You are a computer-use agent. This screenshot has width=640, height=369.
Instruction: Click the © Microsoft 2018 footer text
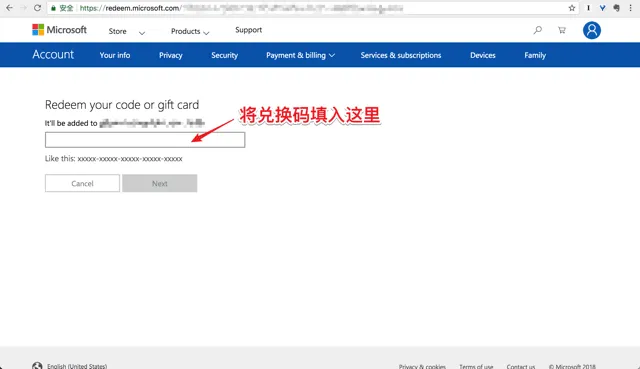pyautogui.click(x=572, y=366)
